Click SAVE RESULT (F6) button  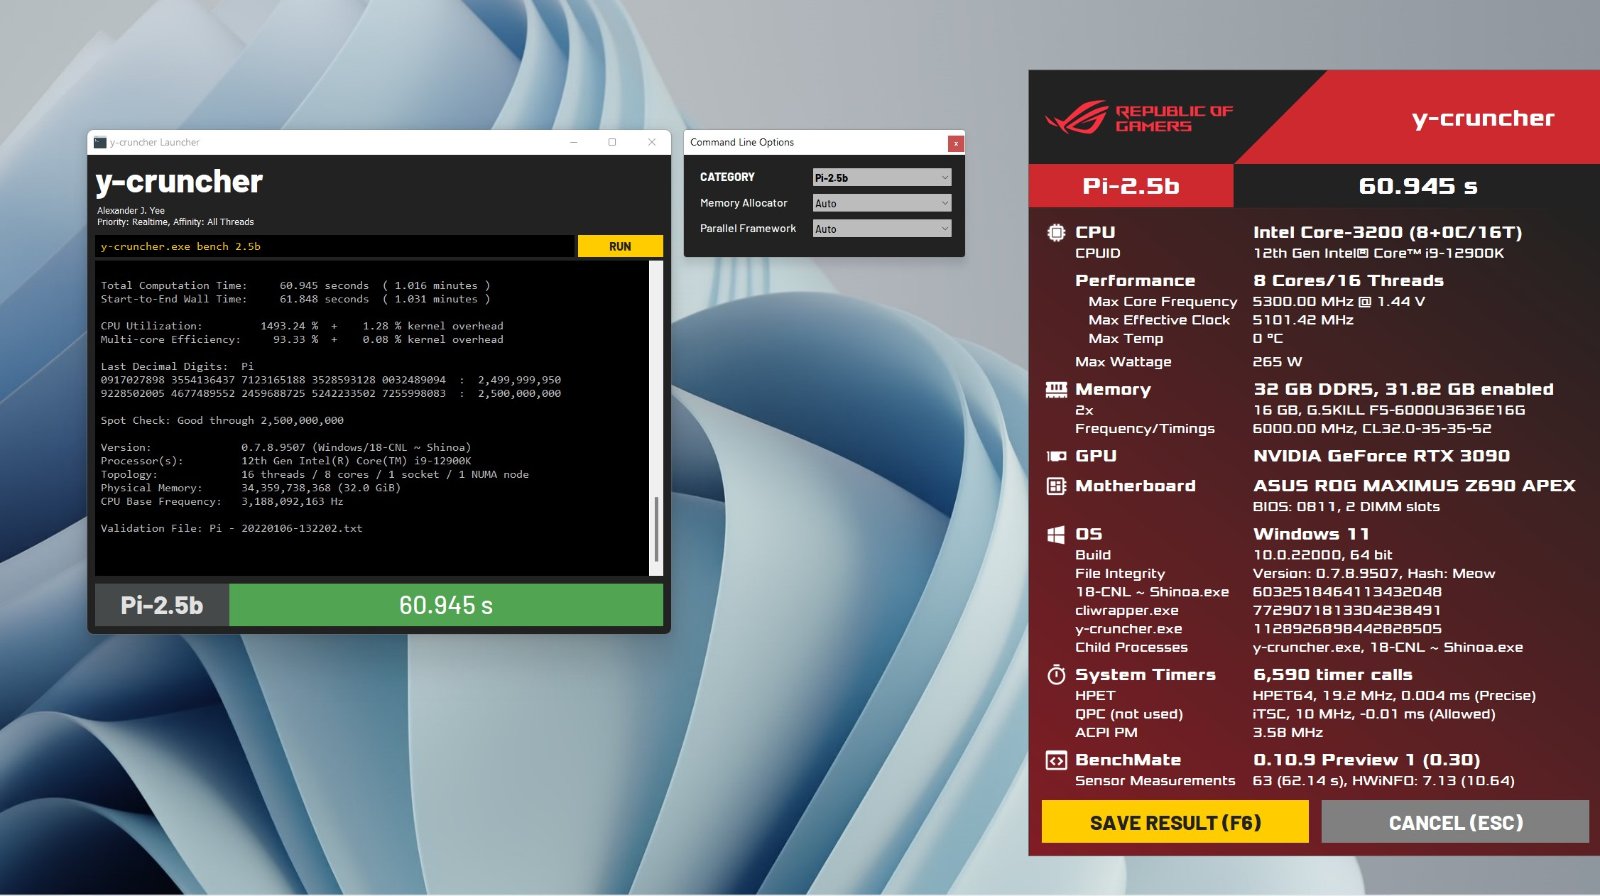click(x=1175, y=822)
